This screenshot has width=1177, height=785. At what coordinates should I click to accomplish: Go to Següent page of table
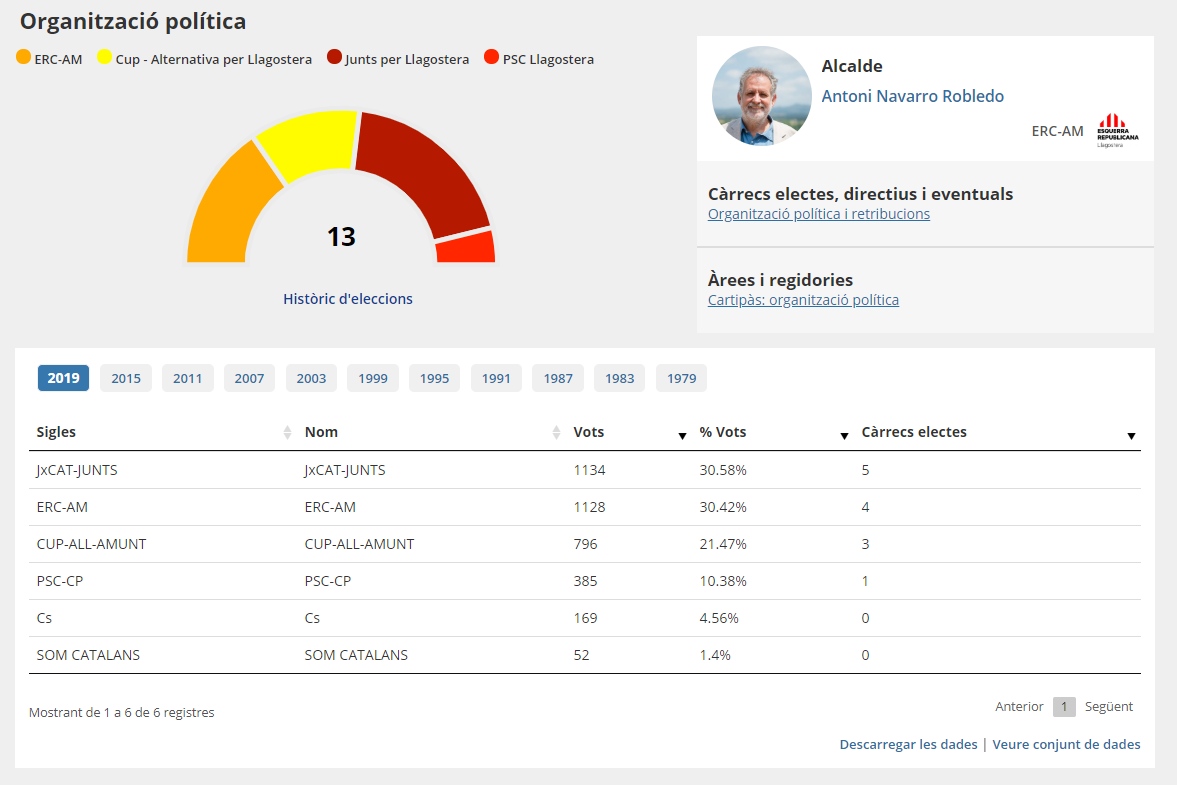click(1108, 706)
